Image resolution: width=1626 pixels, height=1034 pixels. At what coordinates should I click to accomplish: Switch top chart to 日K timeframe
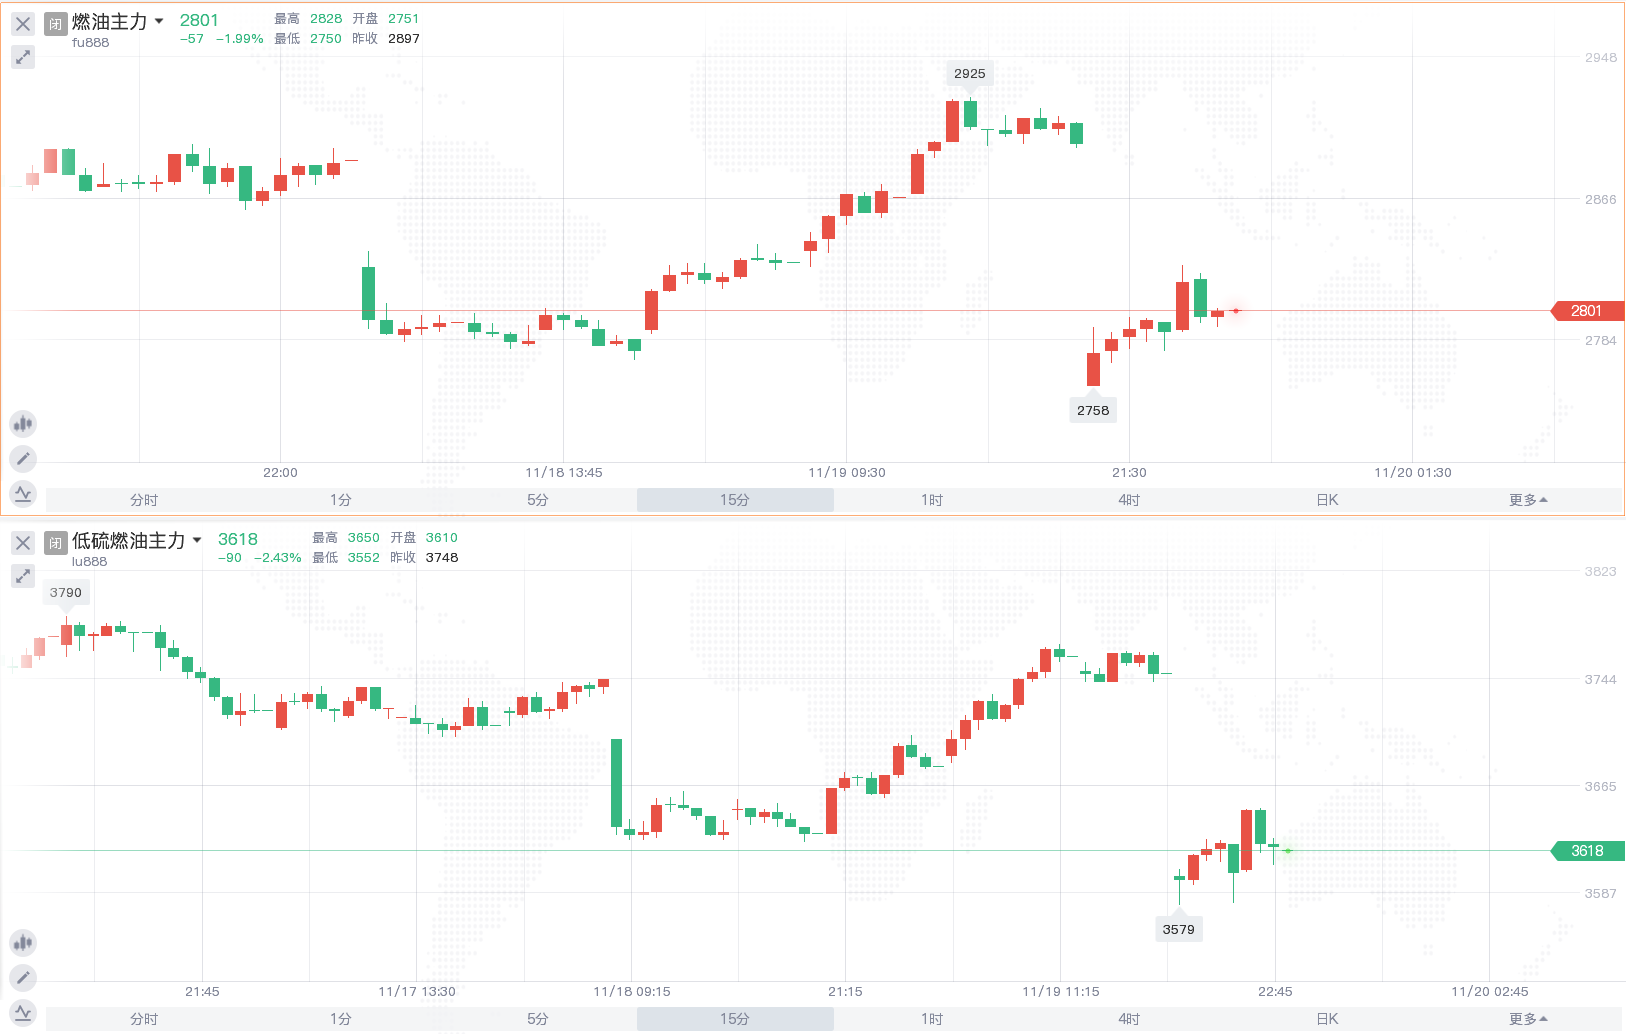click(x=1327, y=500)
